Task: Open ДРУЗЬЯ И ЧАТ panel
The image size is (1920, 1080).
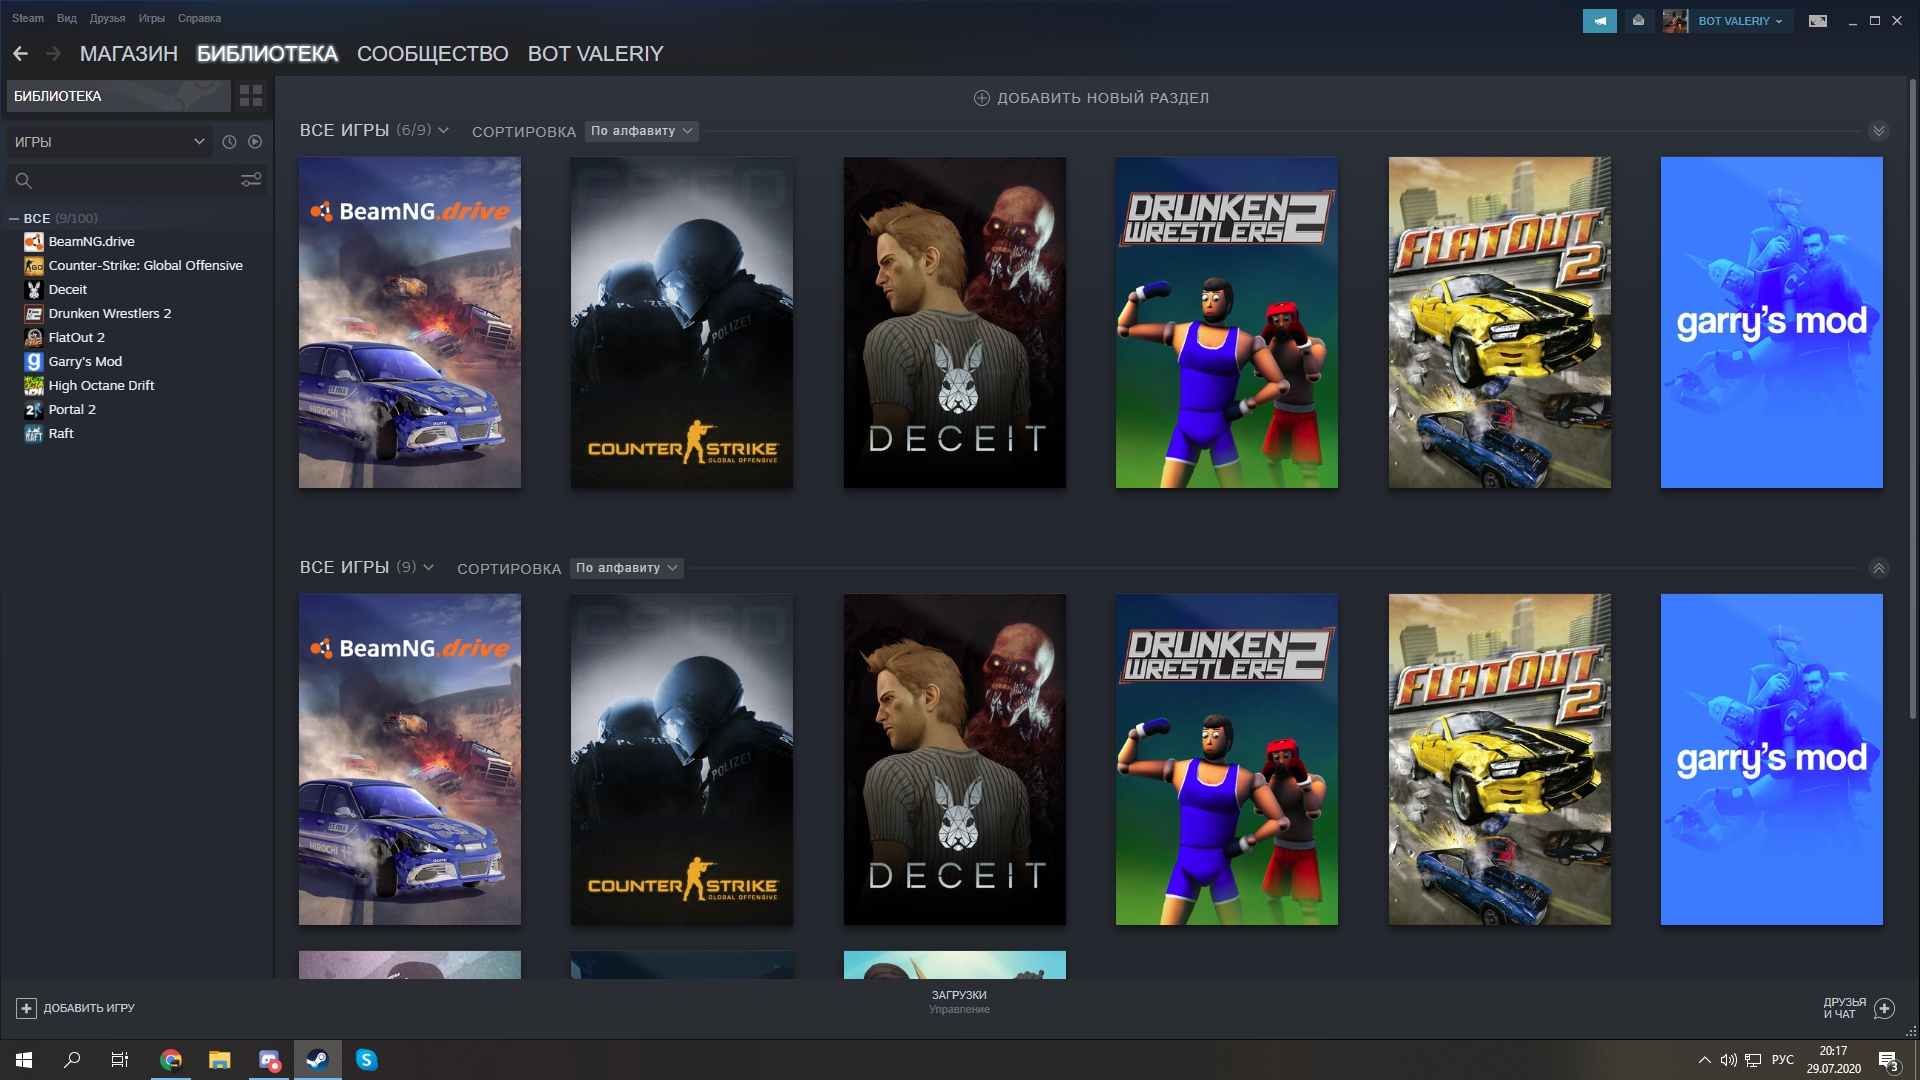Action: pyautogui.click(x=1858, y=1008)
